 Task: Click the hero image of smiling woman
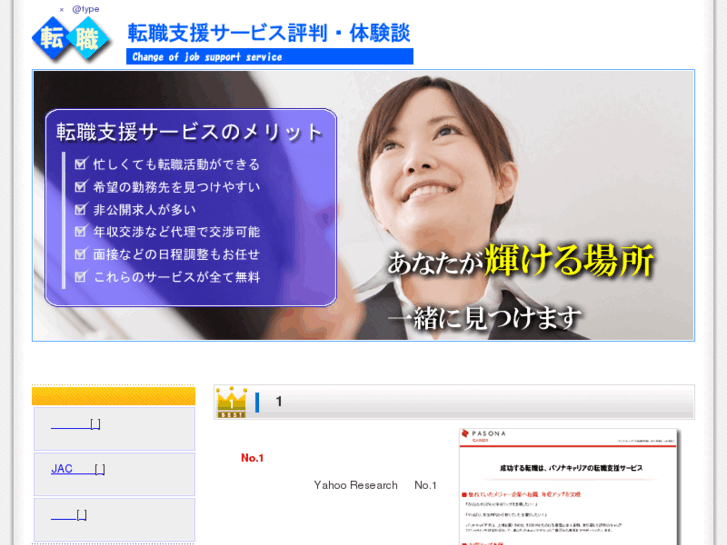click(x=363, y=205)
